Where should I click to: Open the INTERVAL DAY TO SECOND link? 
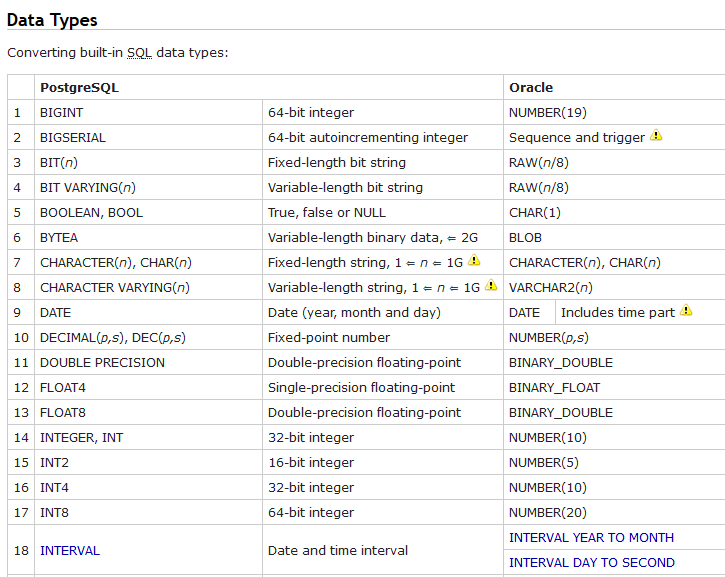(592, 563)
